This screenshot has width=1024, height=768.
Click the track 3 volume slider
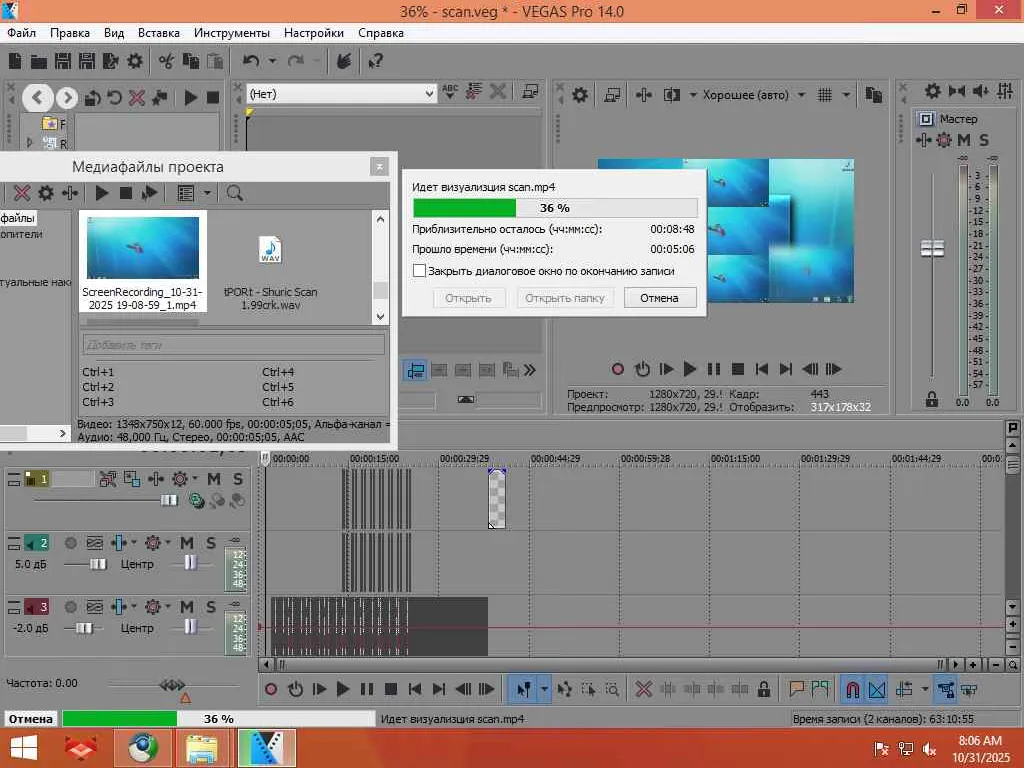[x=83, y=628]
